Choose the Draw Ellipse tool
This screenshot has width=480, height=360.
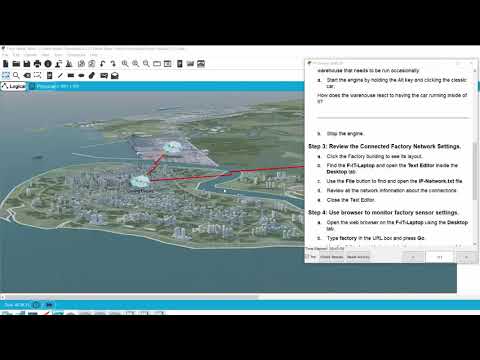pos(81,76)
